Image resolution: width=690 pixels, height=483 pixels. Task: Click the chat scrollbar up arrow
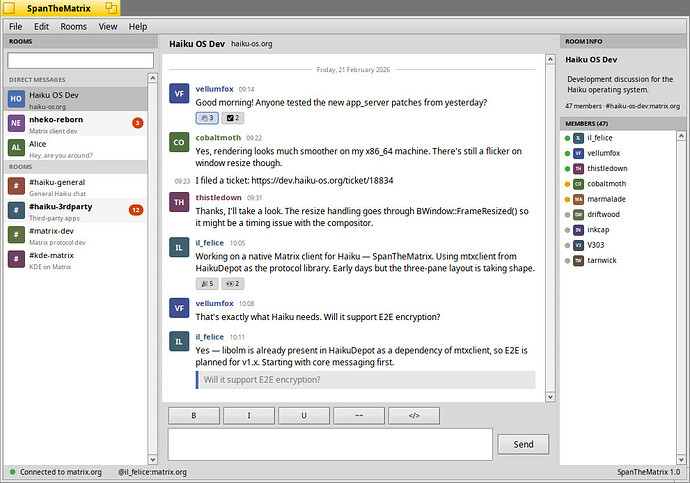pos(550,59)
